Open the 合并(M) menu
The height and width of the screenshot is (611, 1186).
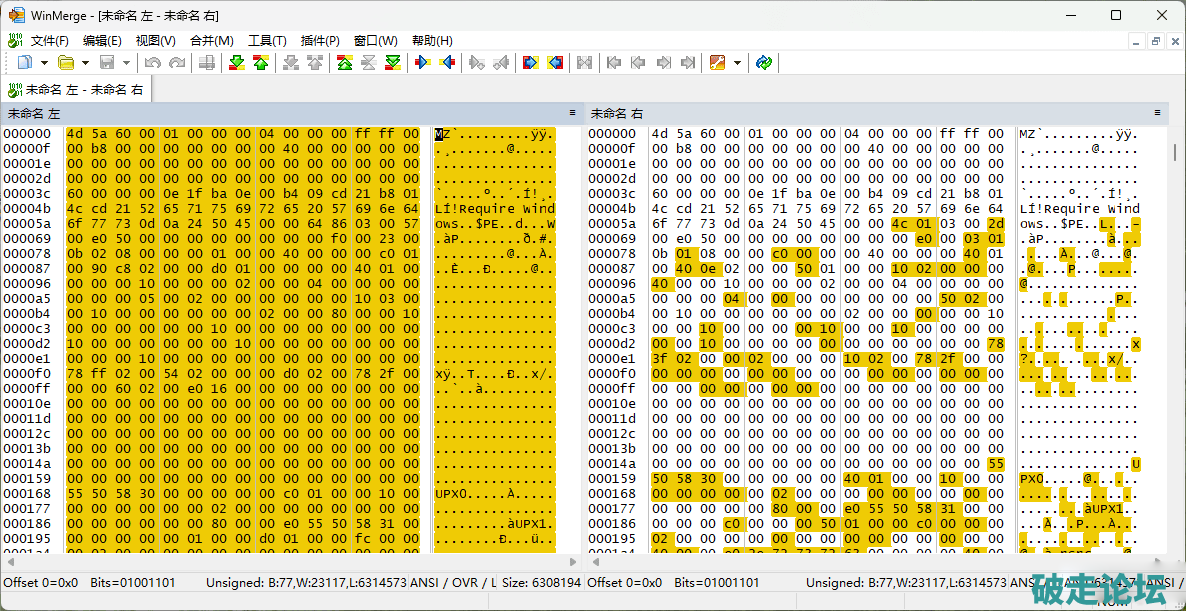coord(211,41)
